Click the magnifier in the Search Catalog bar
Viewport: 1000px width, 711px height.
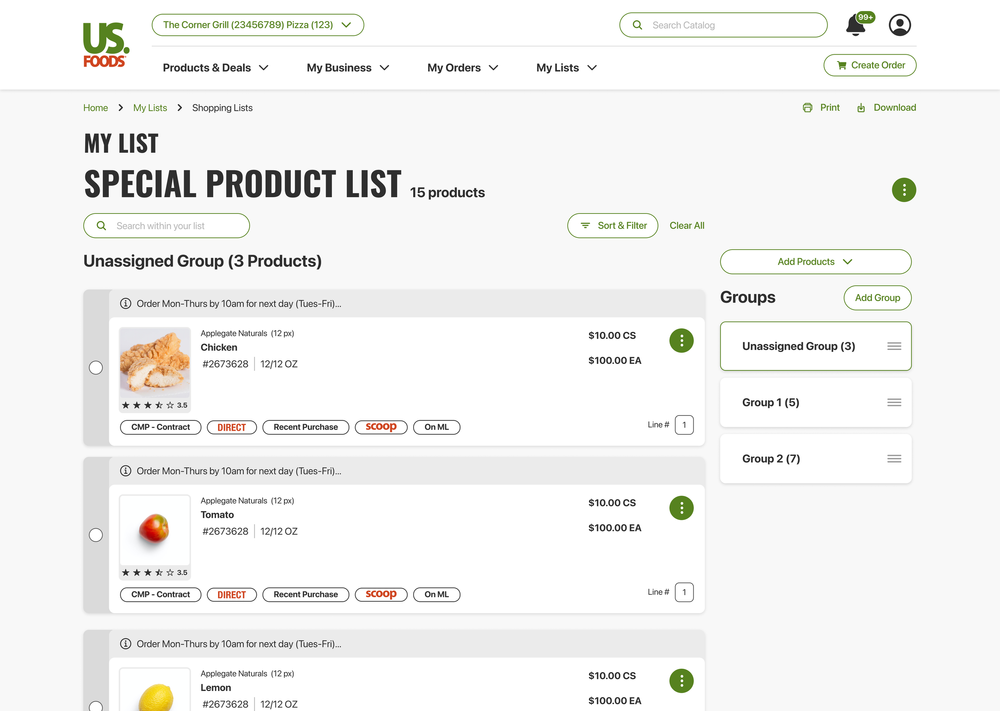(x=637, y=24)
